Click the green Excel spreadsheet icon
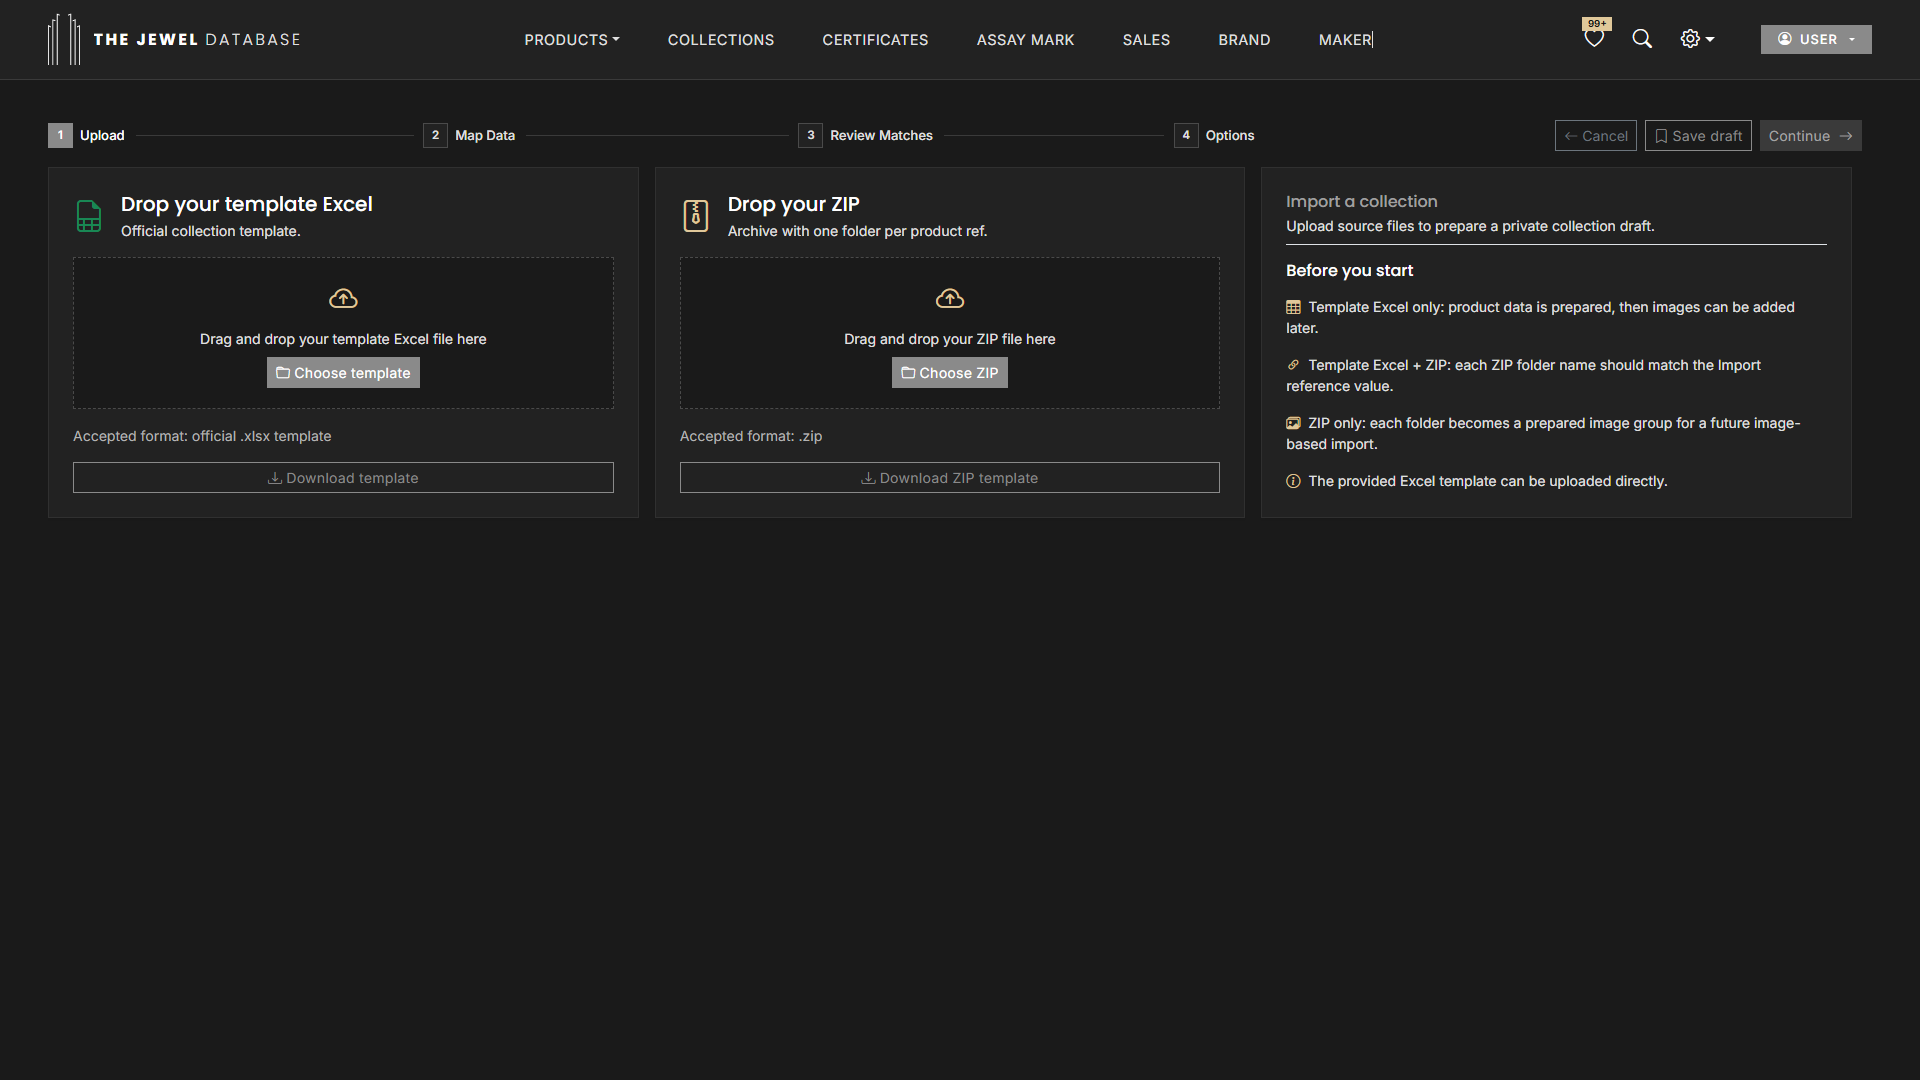Image resolution: width=1920 pixels, height=1080 pixels. 89,216
